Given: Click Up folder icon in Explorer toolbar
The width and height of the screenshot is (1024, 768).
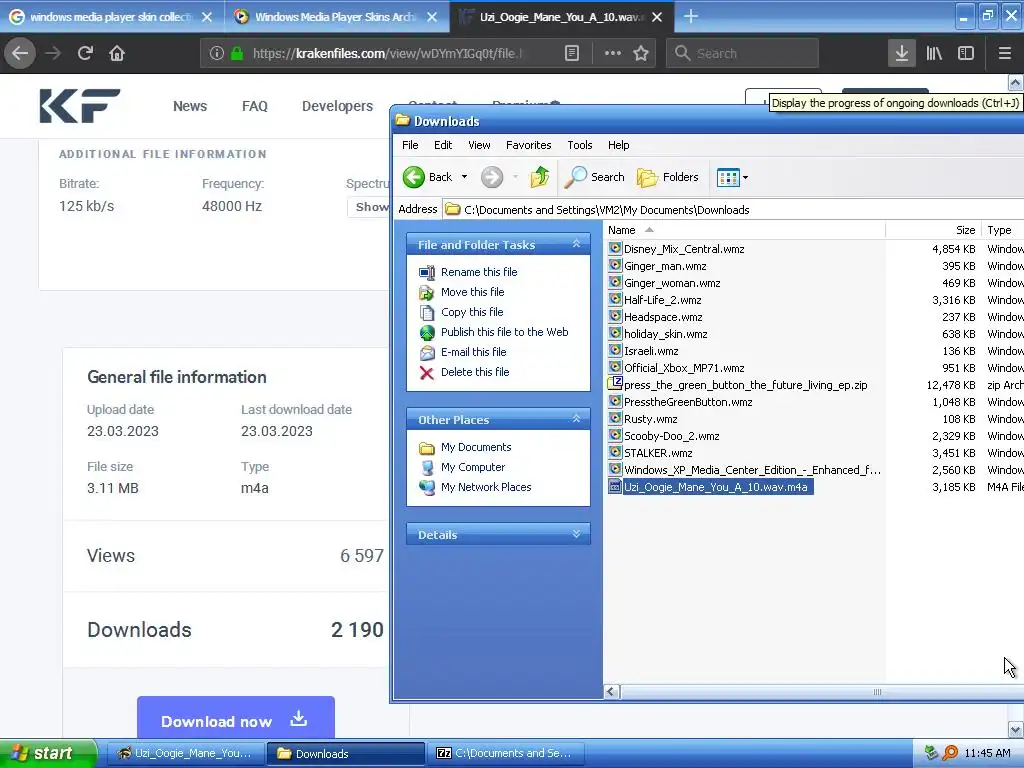Looking at the screenshot, I should pos(539,177).
